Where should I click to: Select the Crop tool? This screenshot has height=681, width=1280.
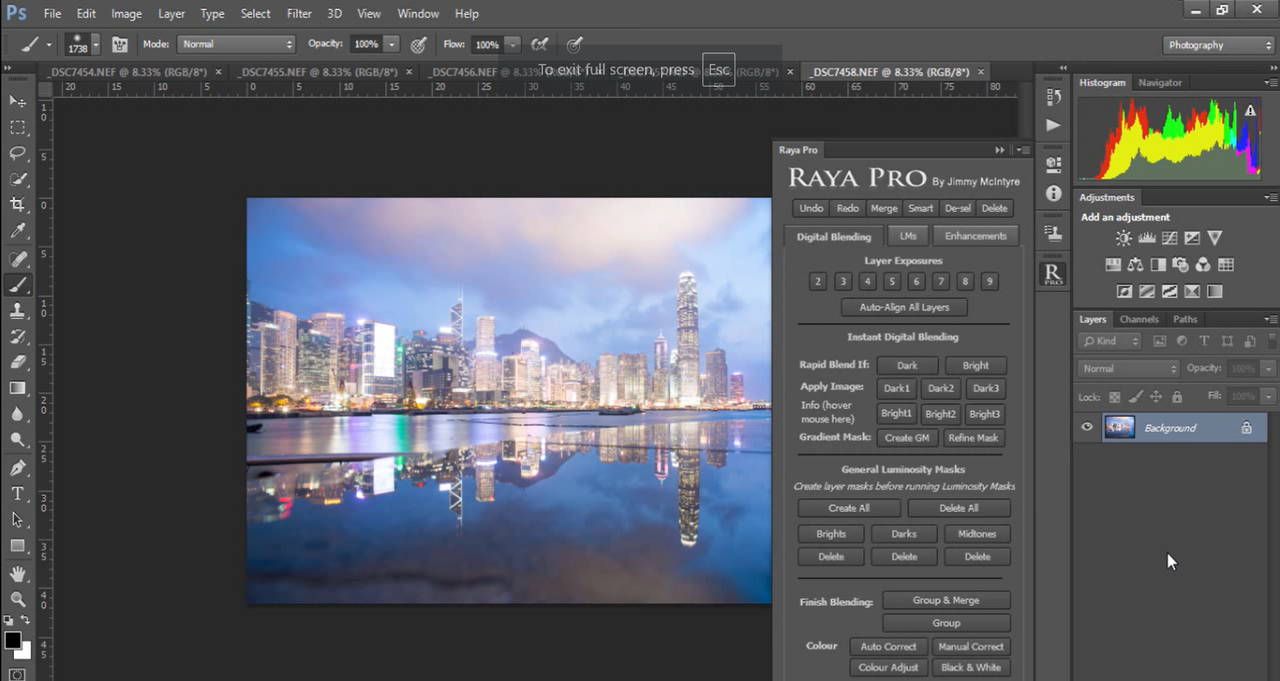tap(17, 205)
